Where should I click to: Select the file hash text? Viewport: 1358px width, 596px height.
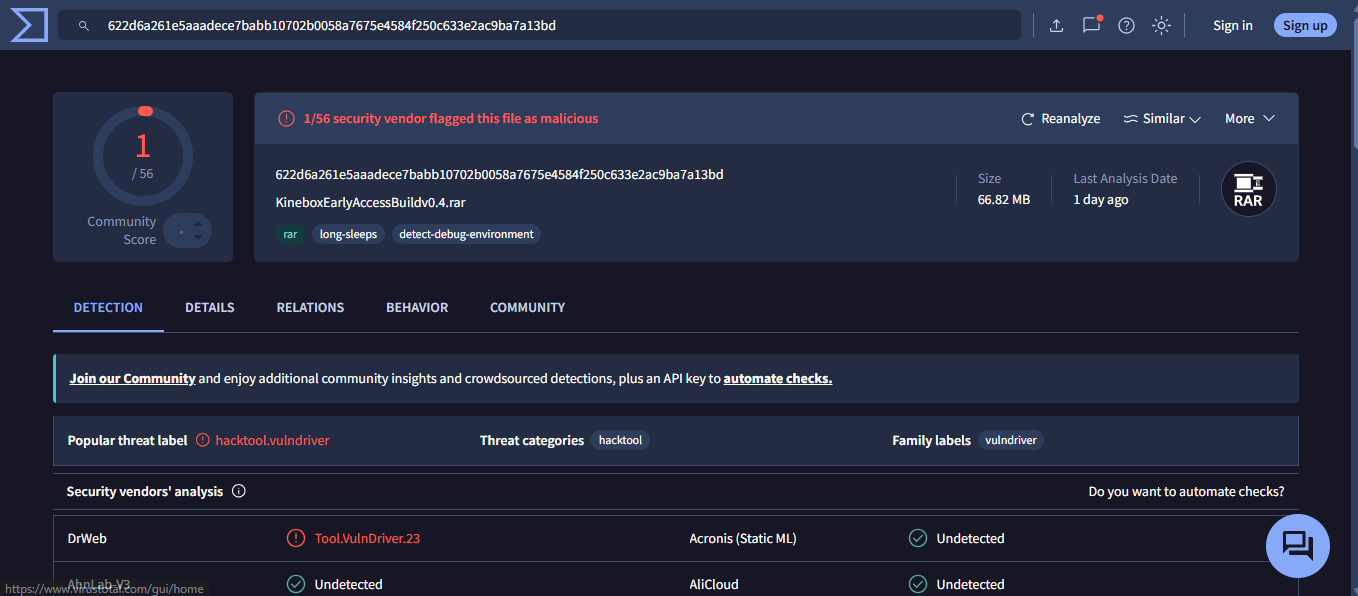tap(499, 174)
